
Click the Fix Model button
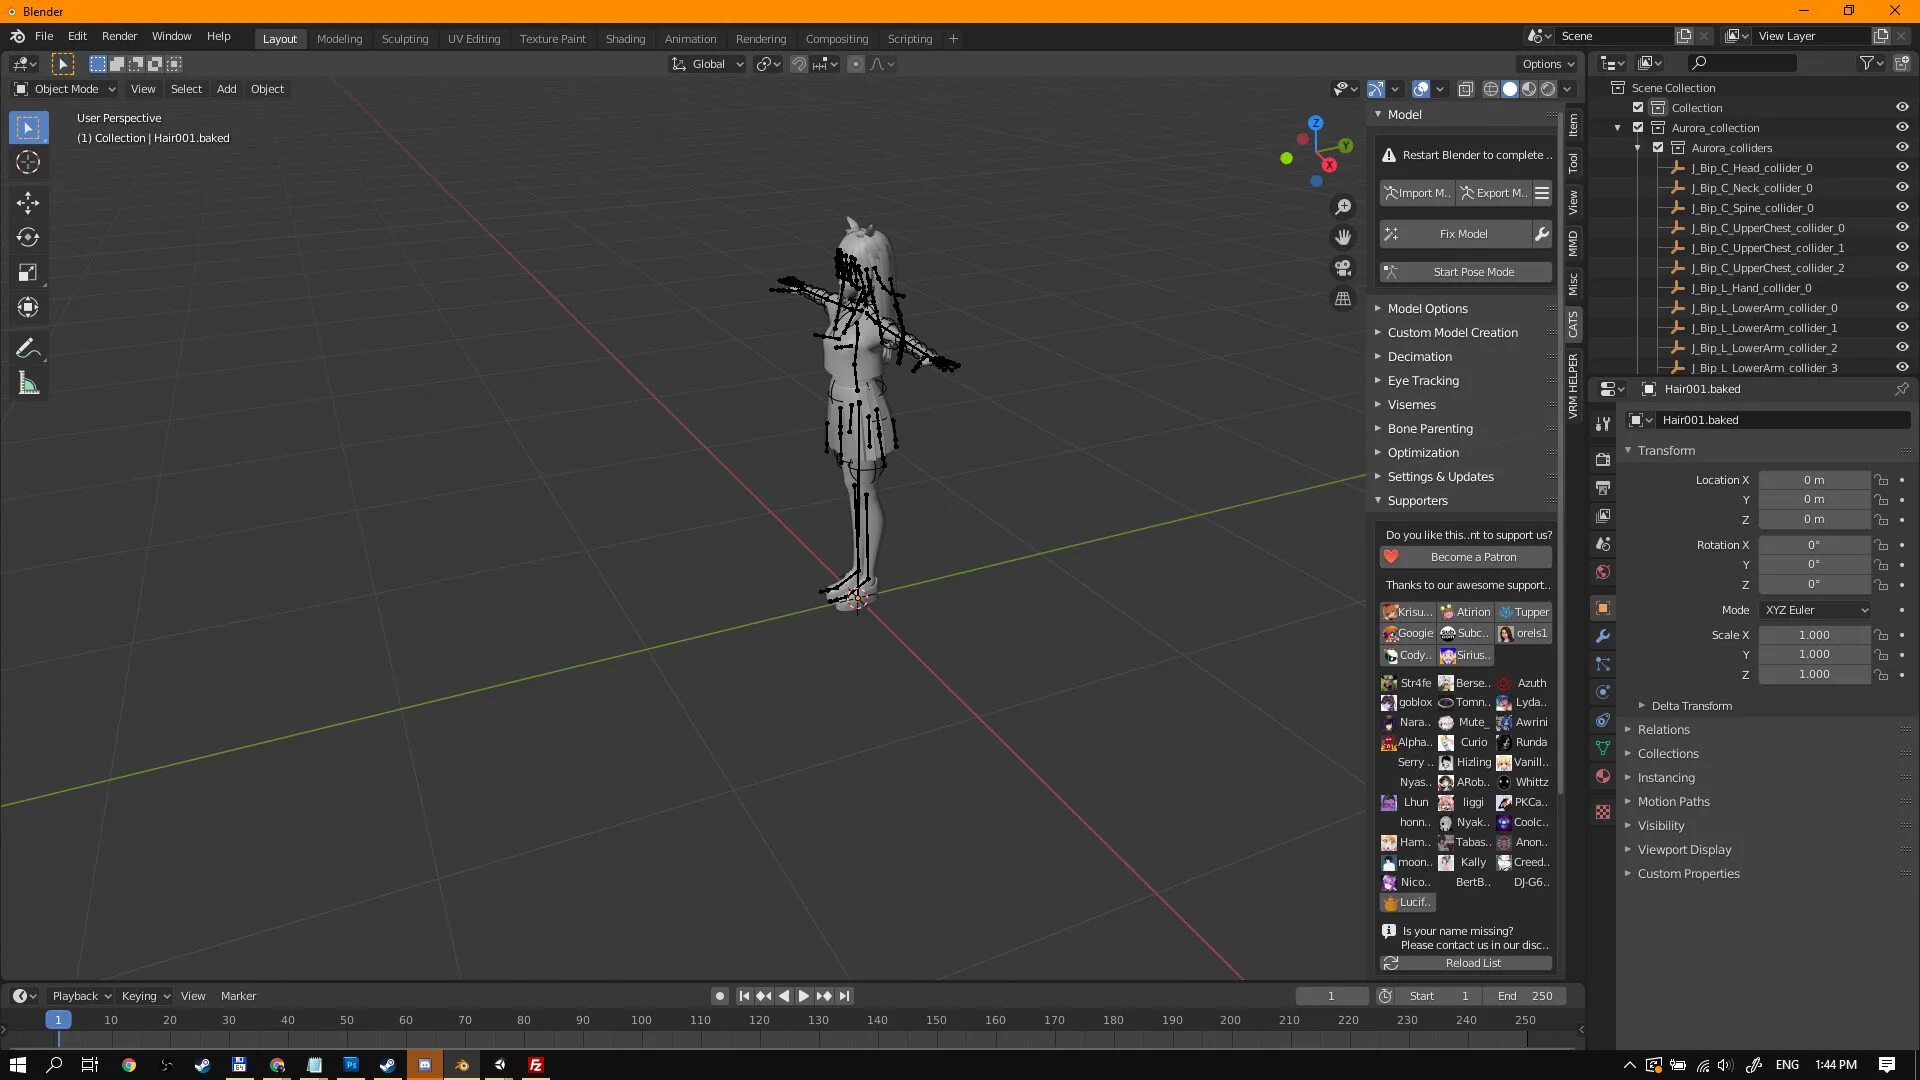(x=1463, y=234)
